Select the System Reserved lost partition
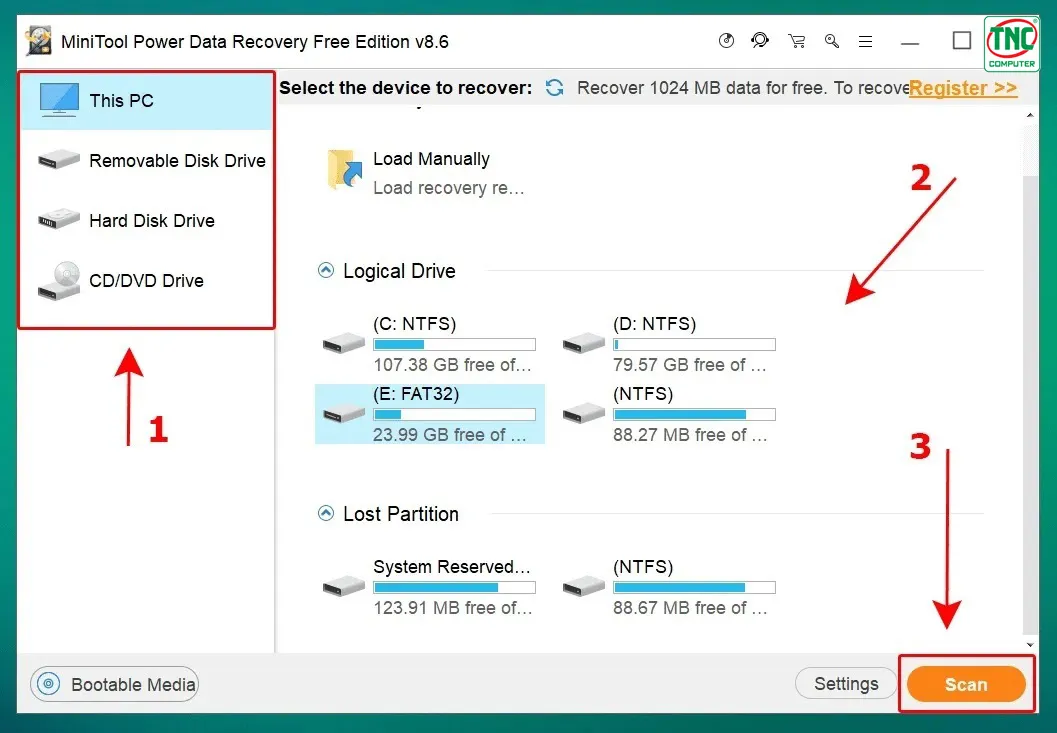 (429, 587)
